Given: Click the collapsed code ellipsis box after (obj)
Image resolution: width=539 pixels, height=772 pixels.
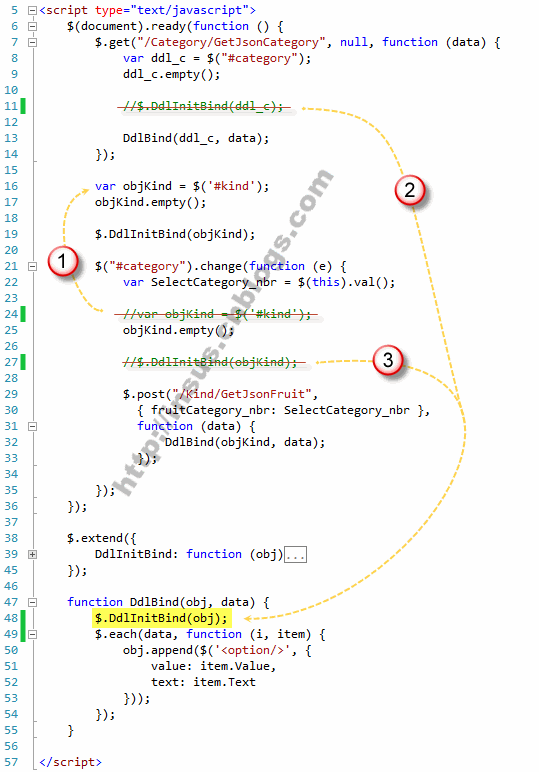Looking at the screenshot, I should click(x=295, y=554).
